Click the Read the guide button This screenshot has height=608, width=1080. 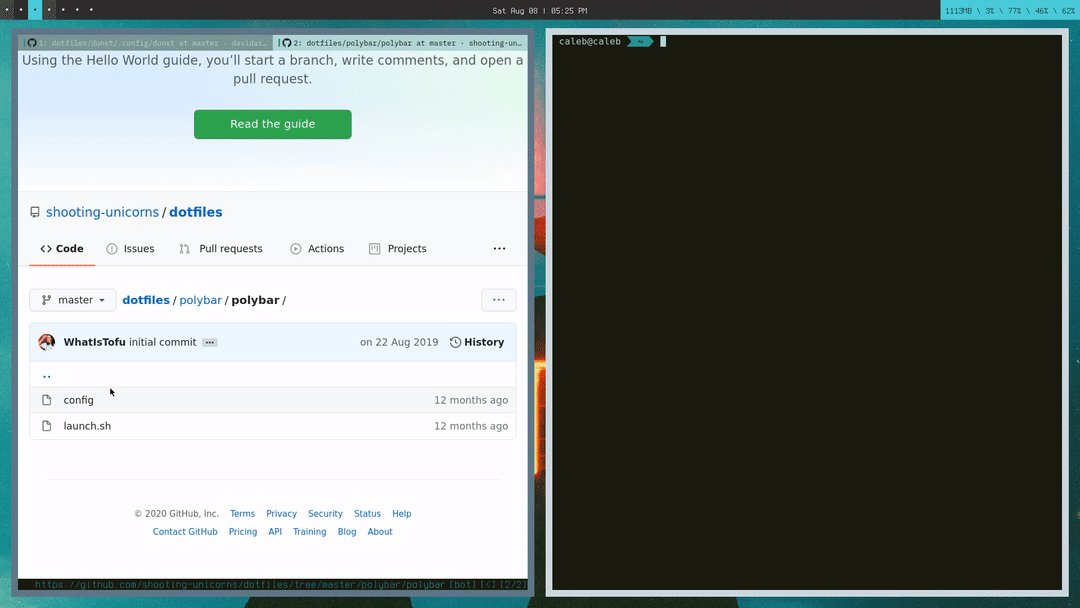(x=273, y=124)
